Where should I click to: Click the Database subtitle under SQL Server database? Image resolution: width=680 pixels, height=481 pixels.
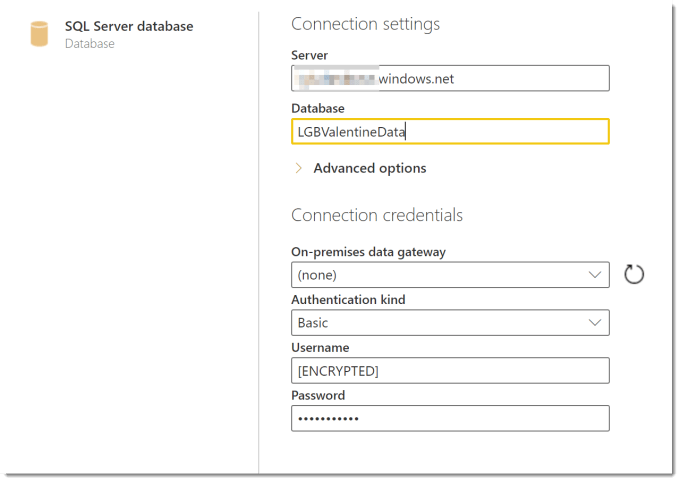[90, 44]
